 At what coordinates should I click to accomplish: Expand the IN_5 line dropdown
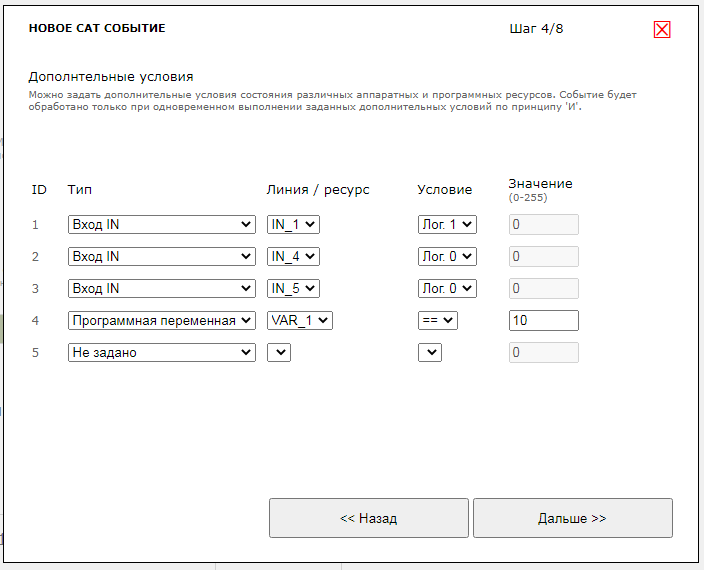click(293, 289)
